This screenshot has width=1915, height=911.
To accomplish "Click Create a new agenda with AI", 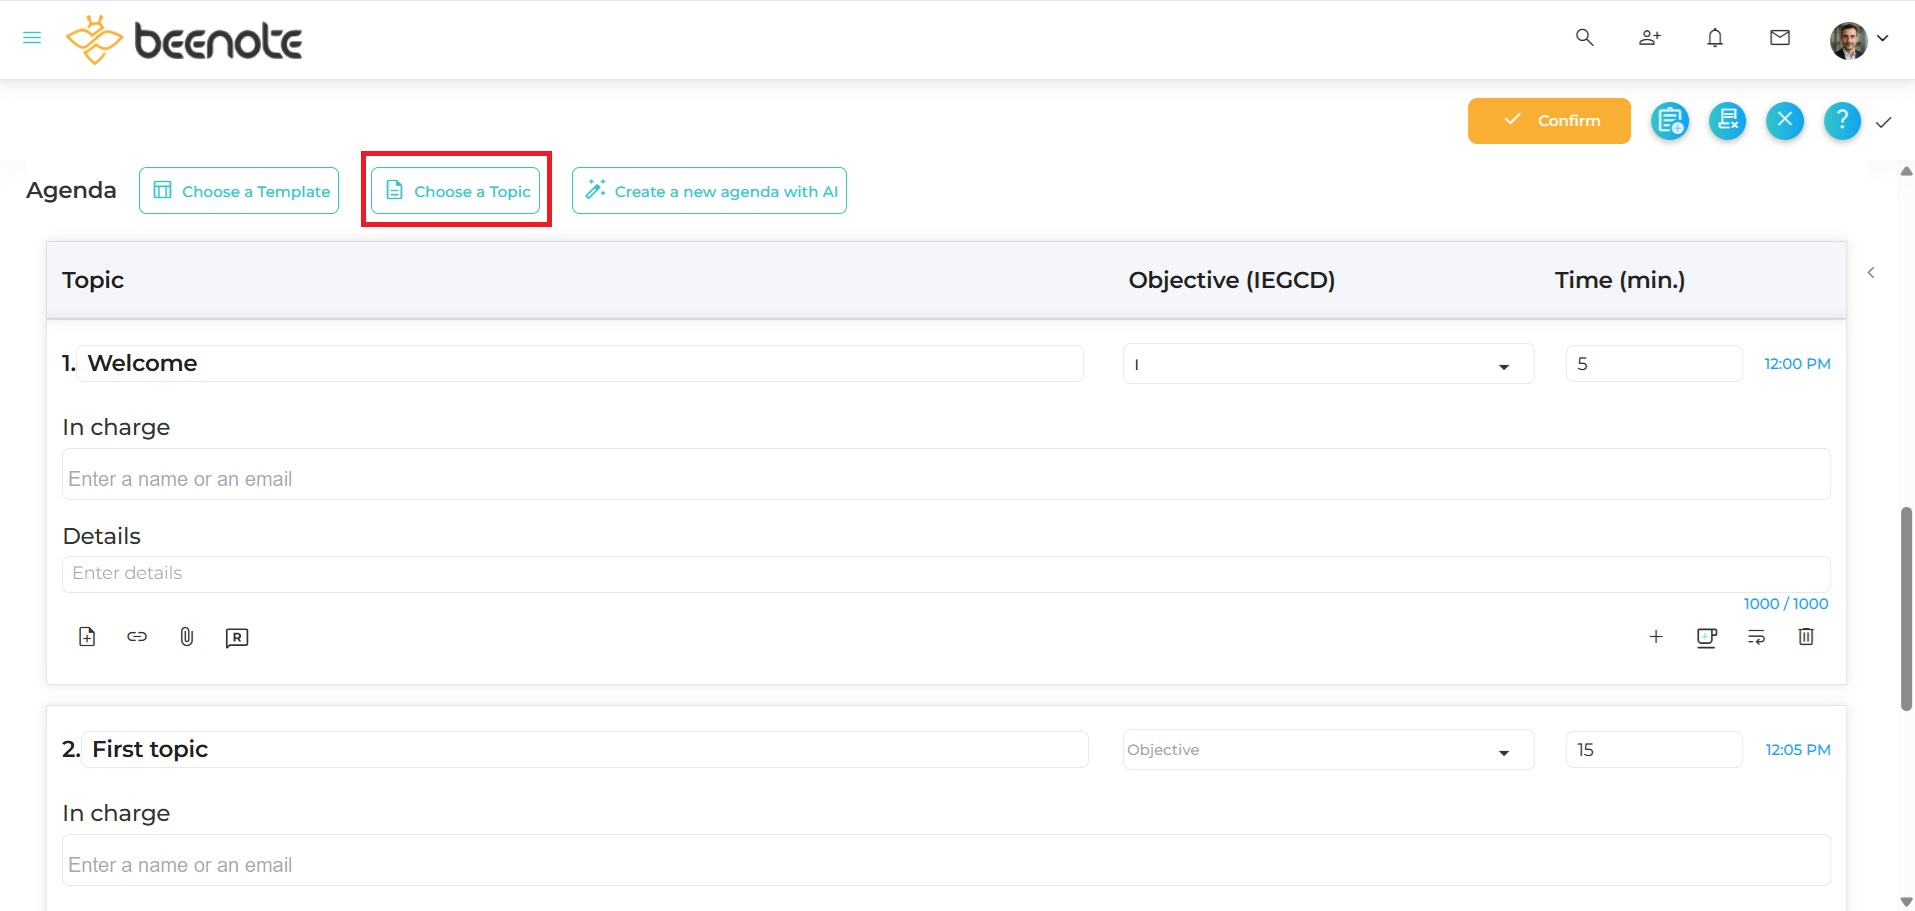I will (709, 191).
